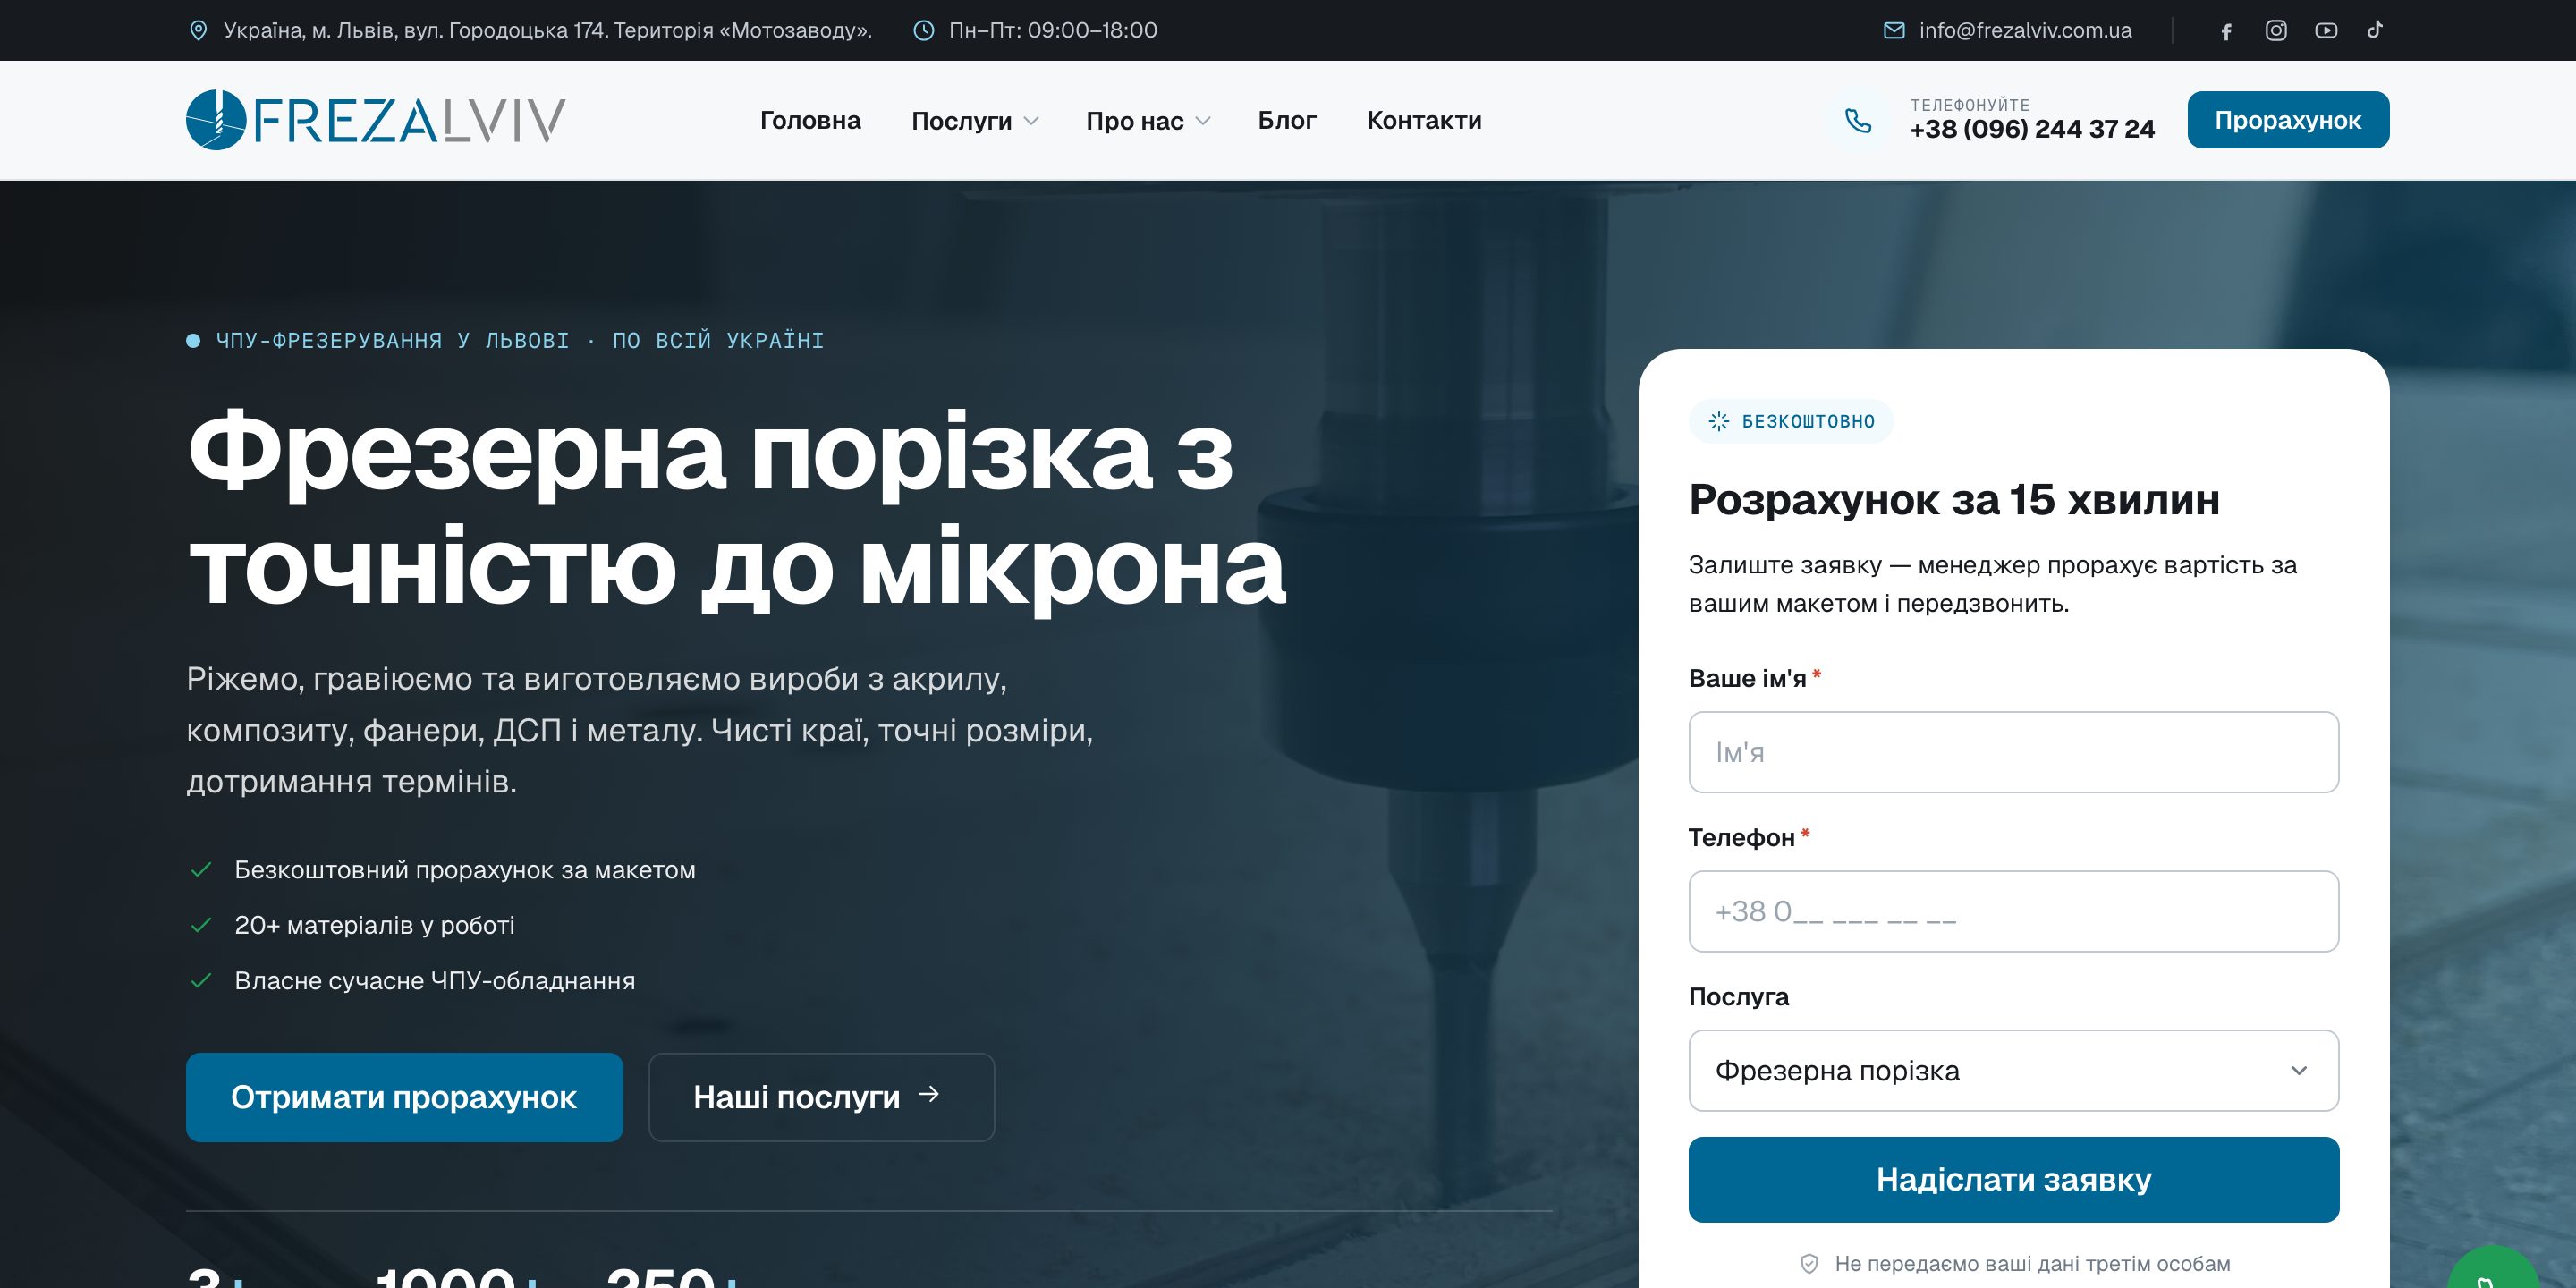Open Про нас menu item
The height and width of the screenshot is (1288, 2576).
point(1134,121)
